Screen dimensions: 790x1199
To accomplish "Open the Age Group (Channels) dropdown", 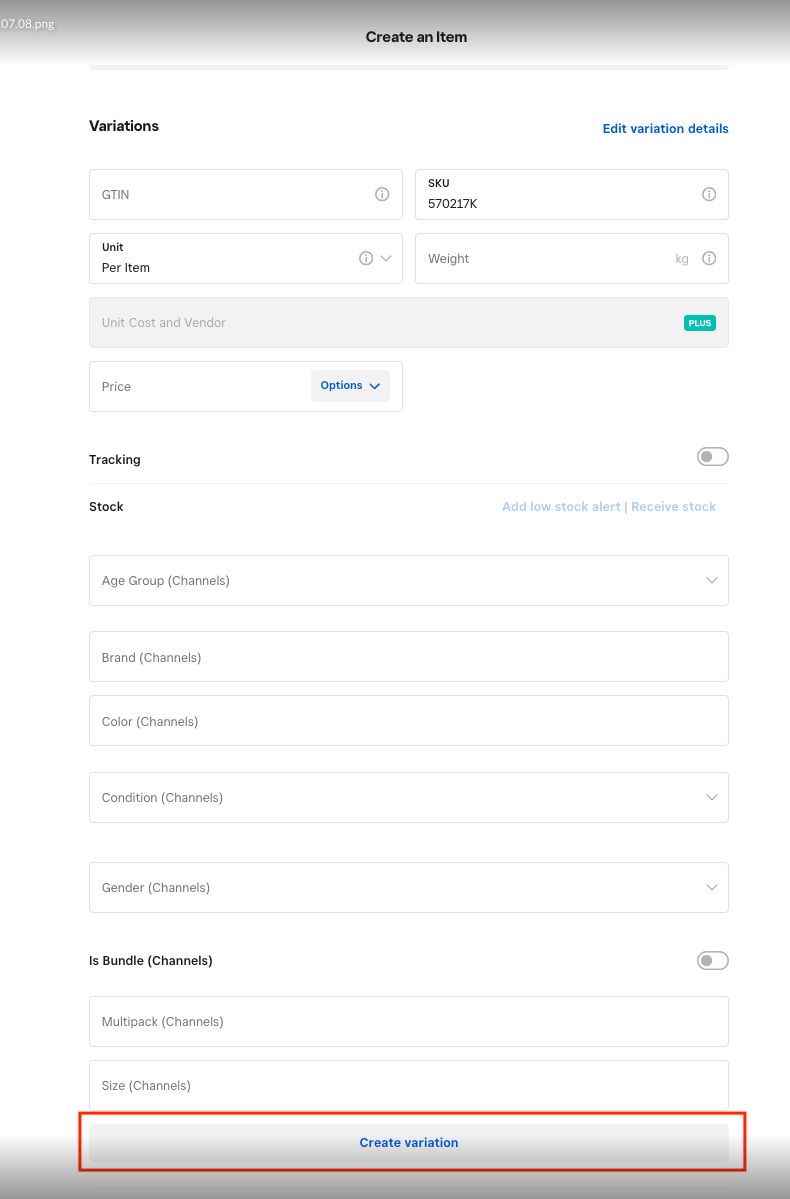I will pyautogui.click(x=408, y=580).
